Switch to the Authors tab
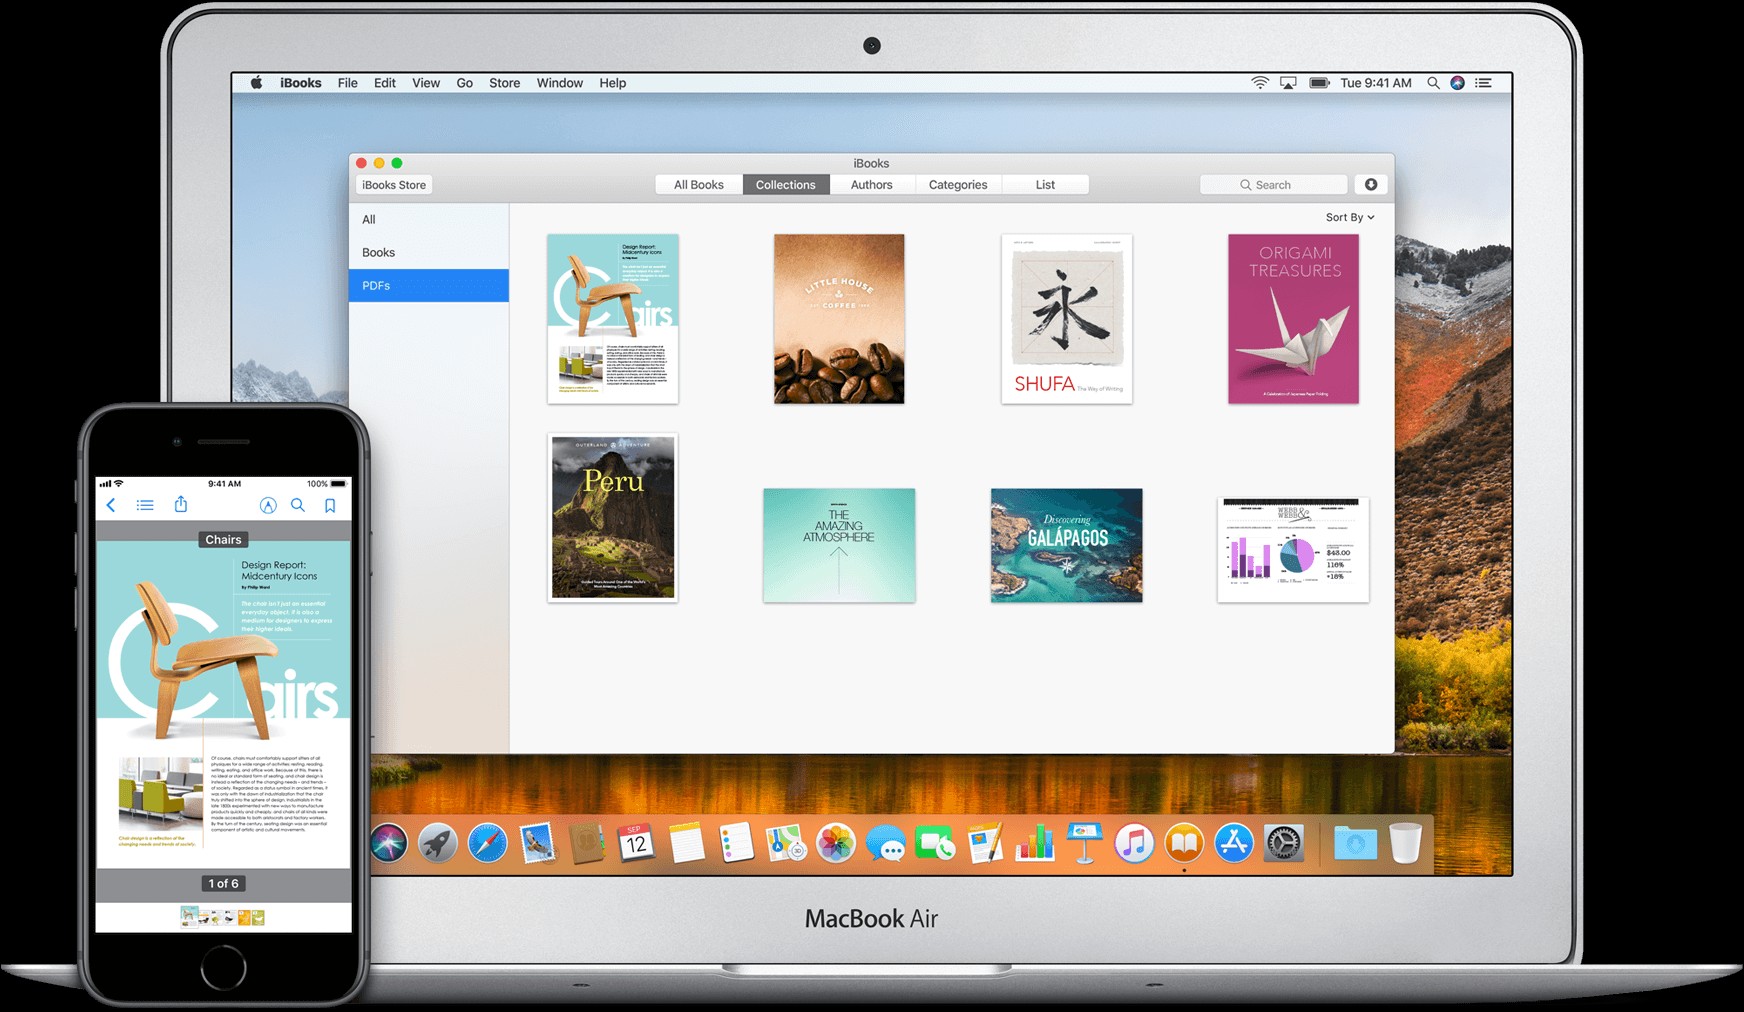This screenshot has width=1744, height=1012. click(871, 184)
